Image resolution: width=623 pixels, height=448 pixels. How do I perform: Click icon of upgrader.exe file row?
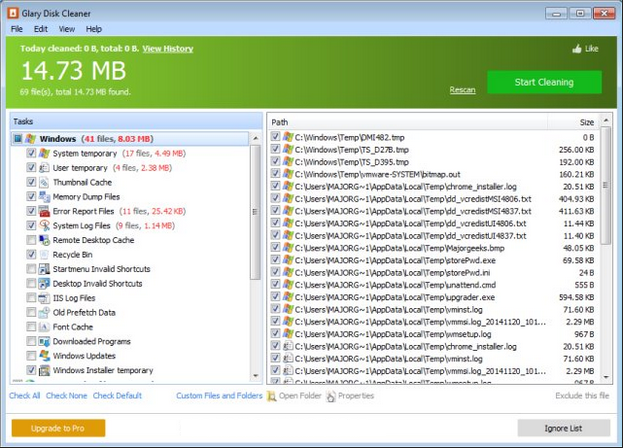point(288,297)
